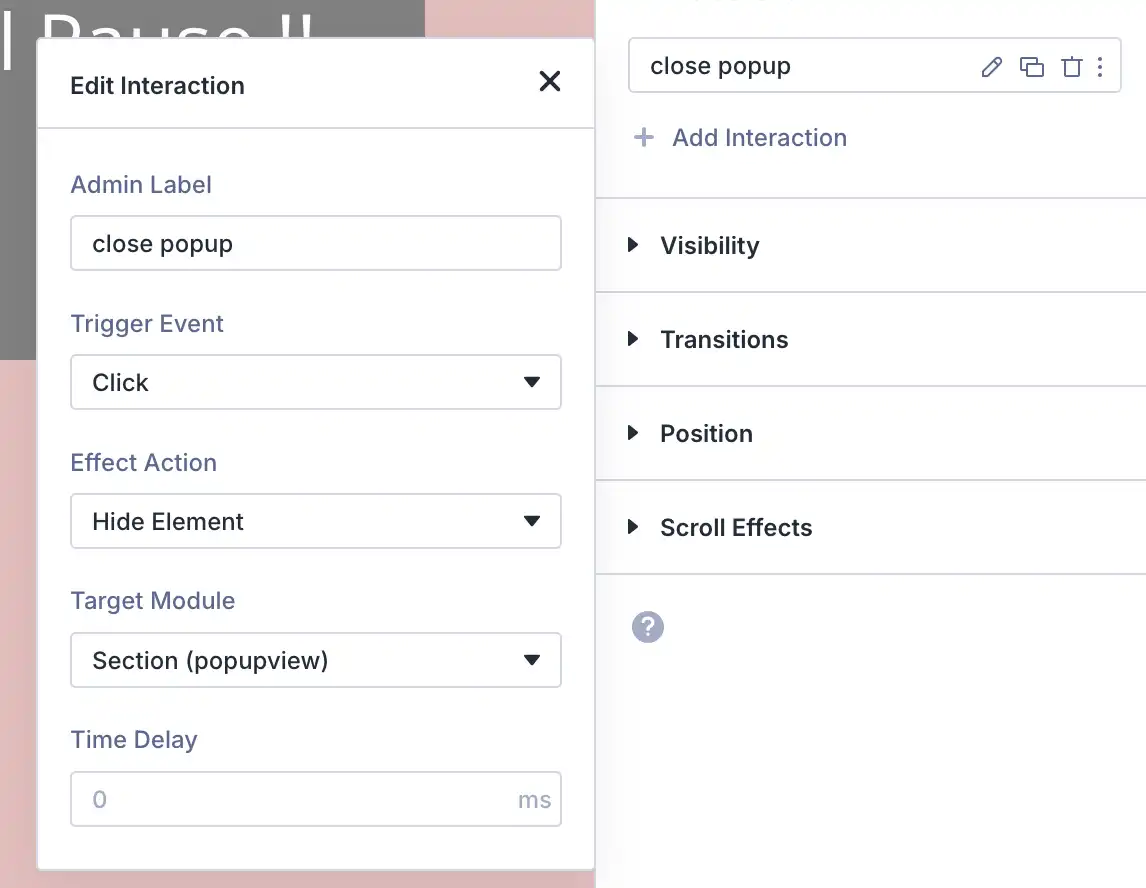Open the Trigger Event dropdown
This screenshot has width=1146, height=888.
pyautogui.click(x=316, y=382)
